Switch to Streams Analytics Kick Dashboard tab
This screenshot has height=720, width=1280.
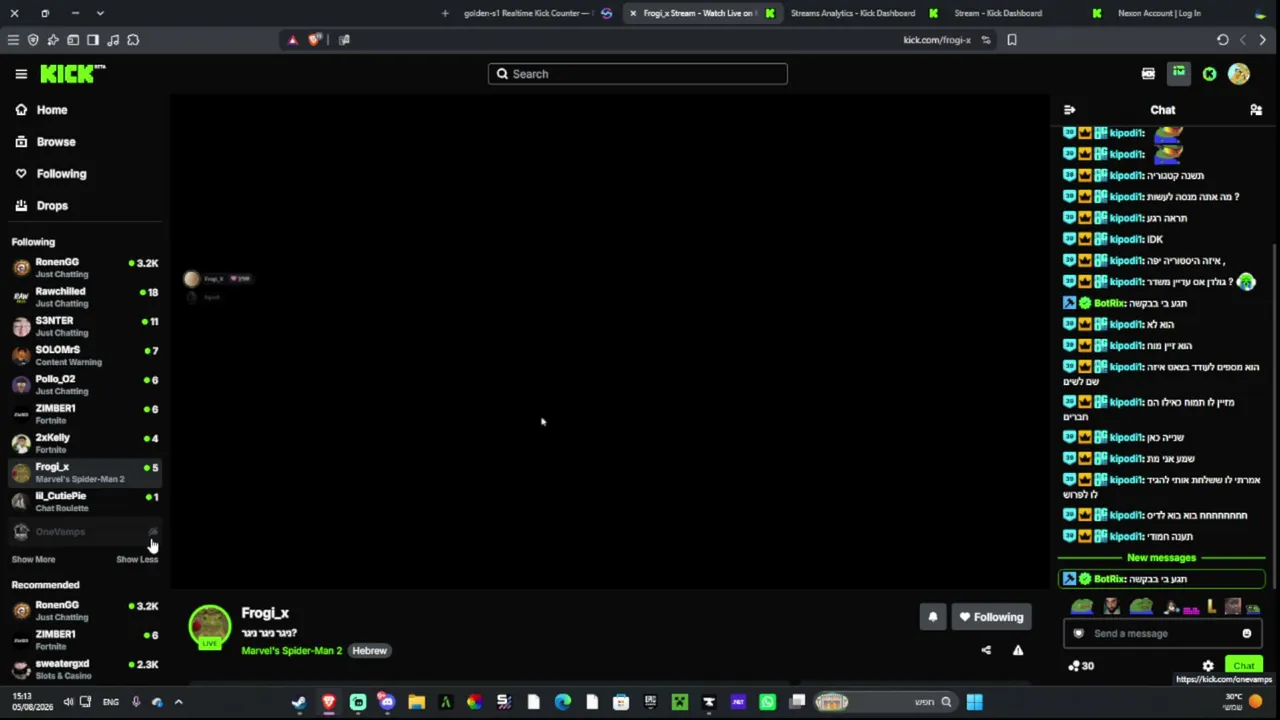click(x=853, y=13)
